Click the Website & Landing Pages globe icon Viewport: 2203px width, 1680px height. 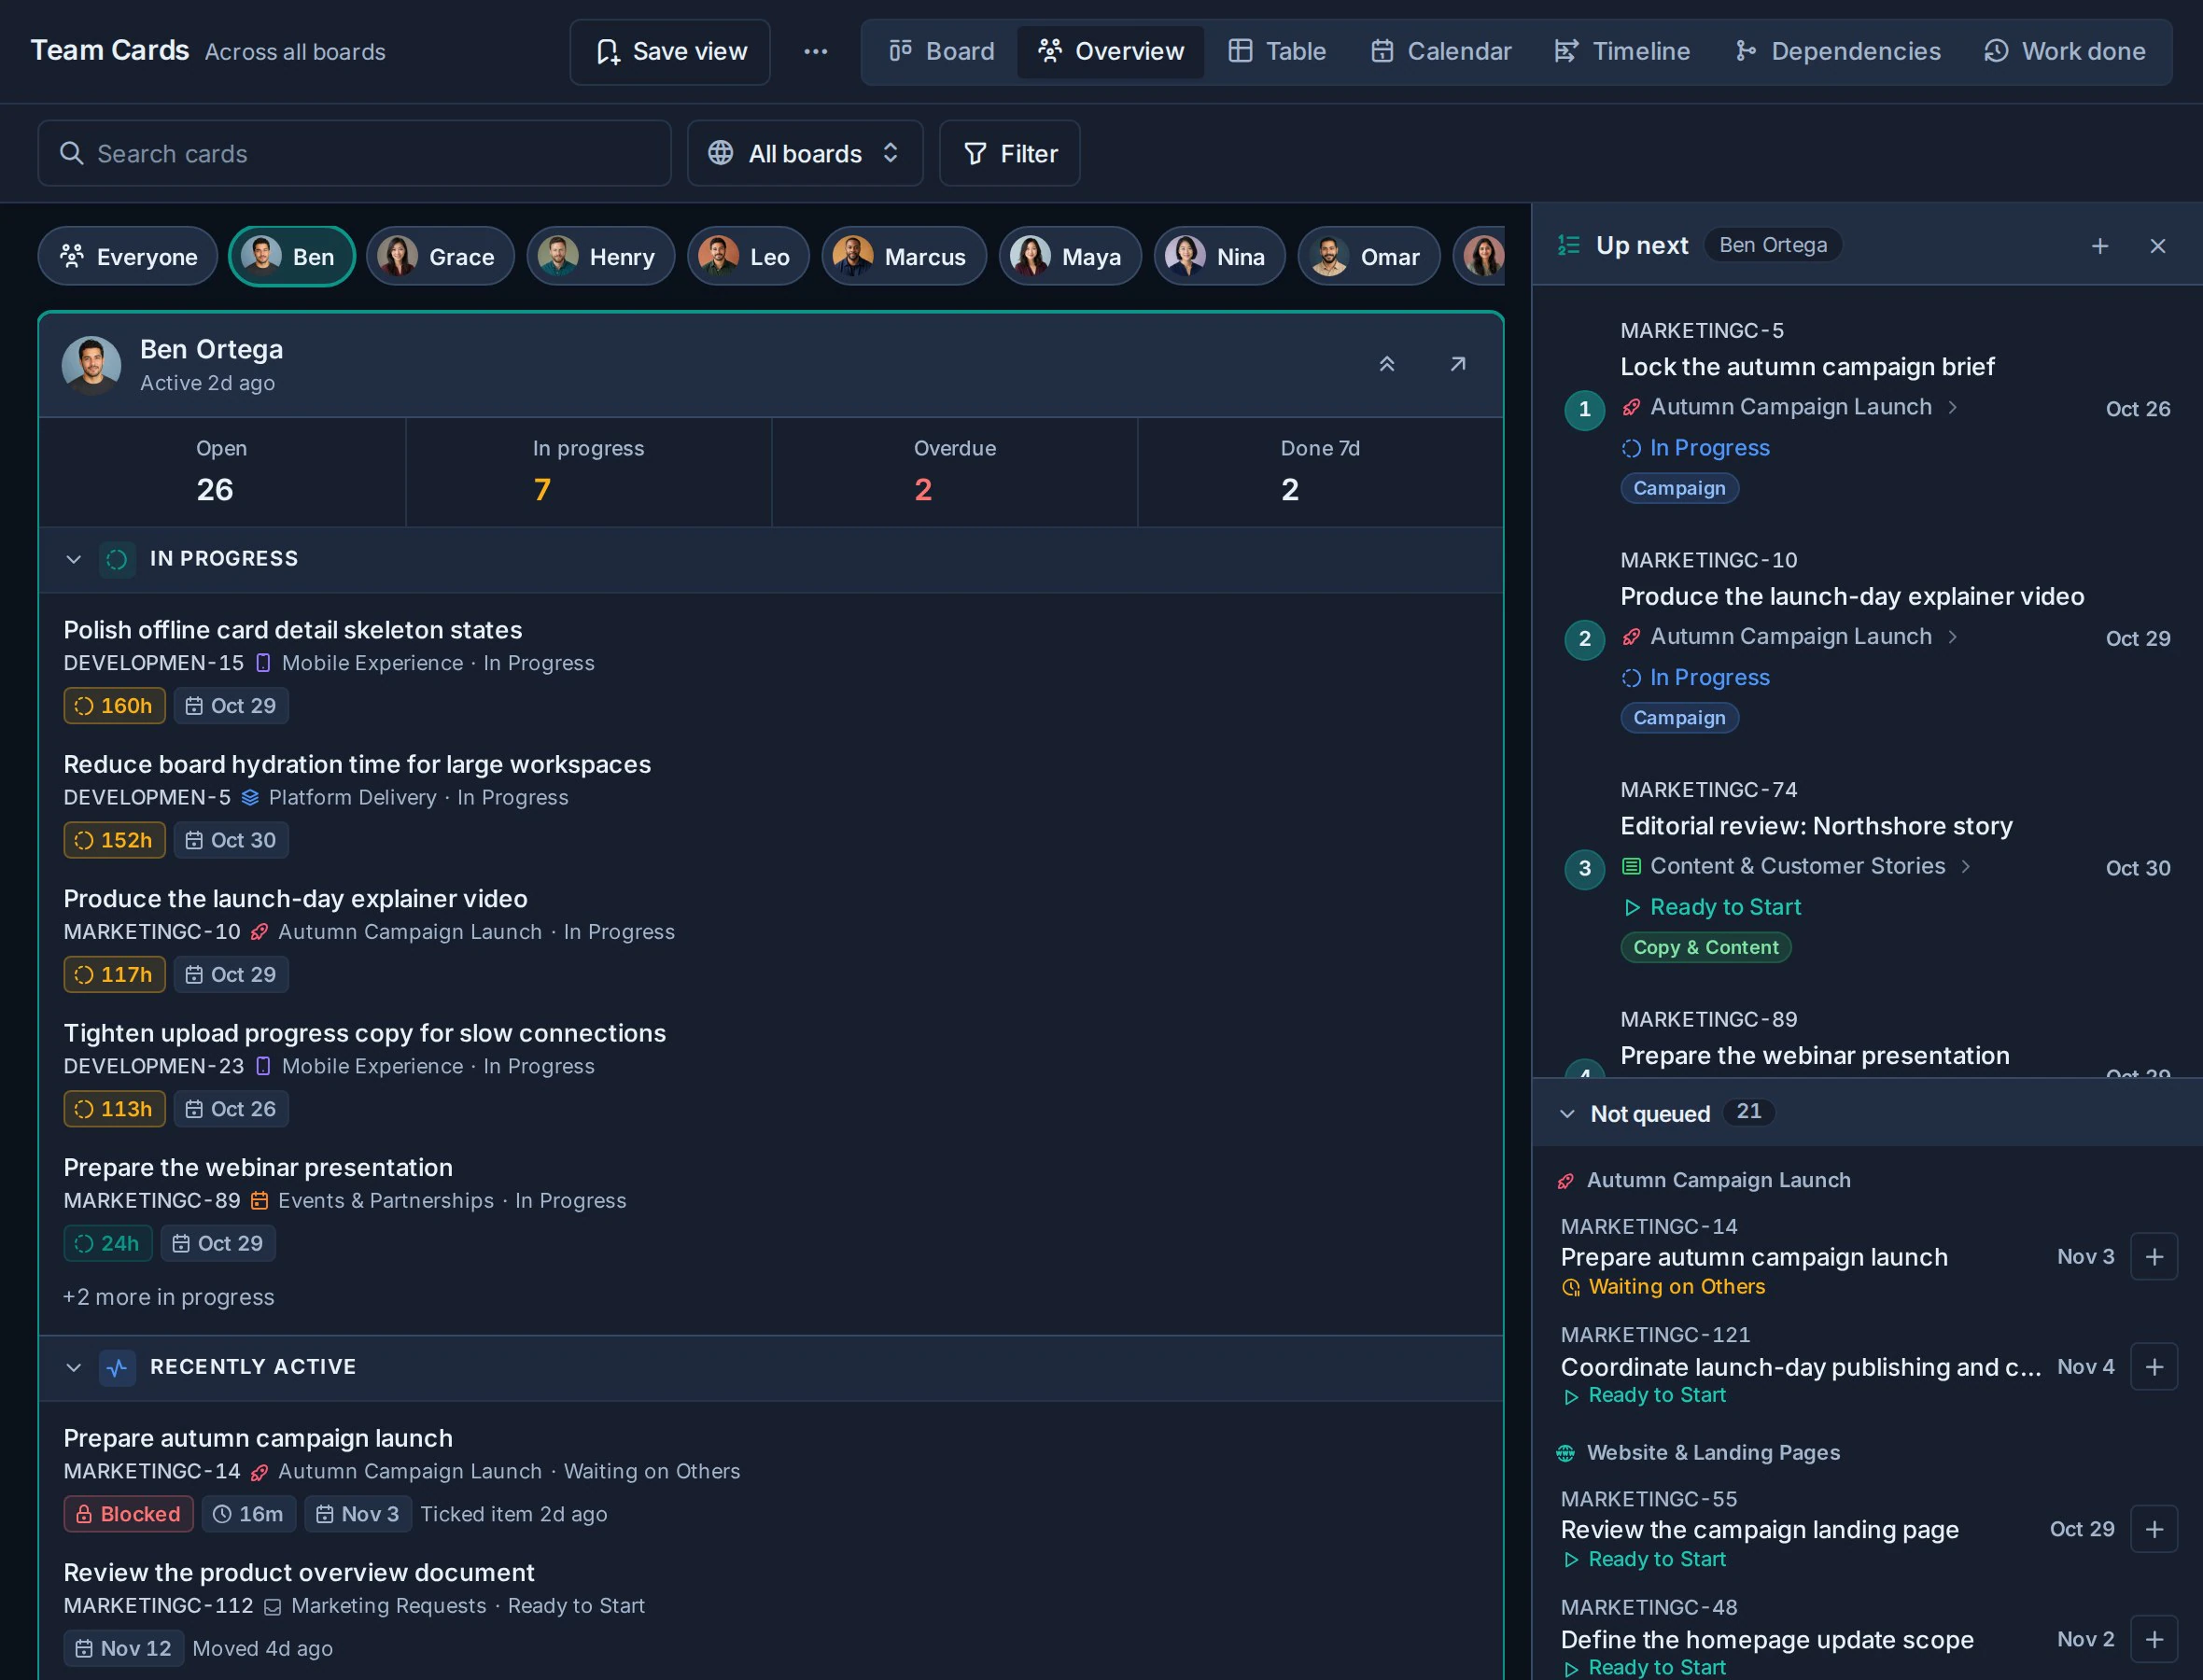[1566, 1453]
